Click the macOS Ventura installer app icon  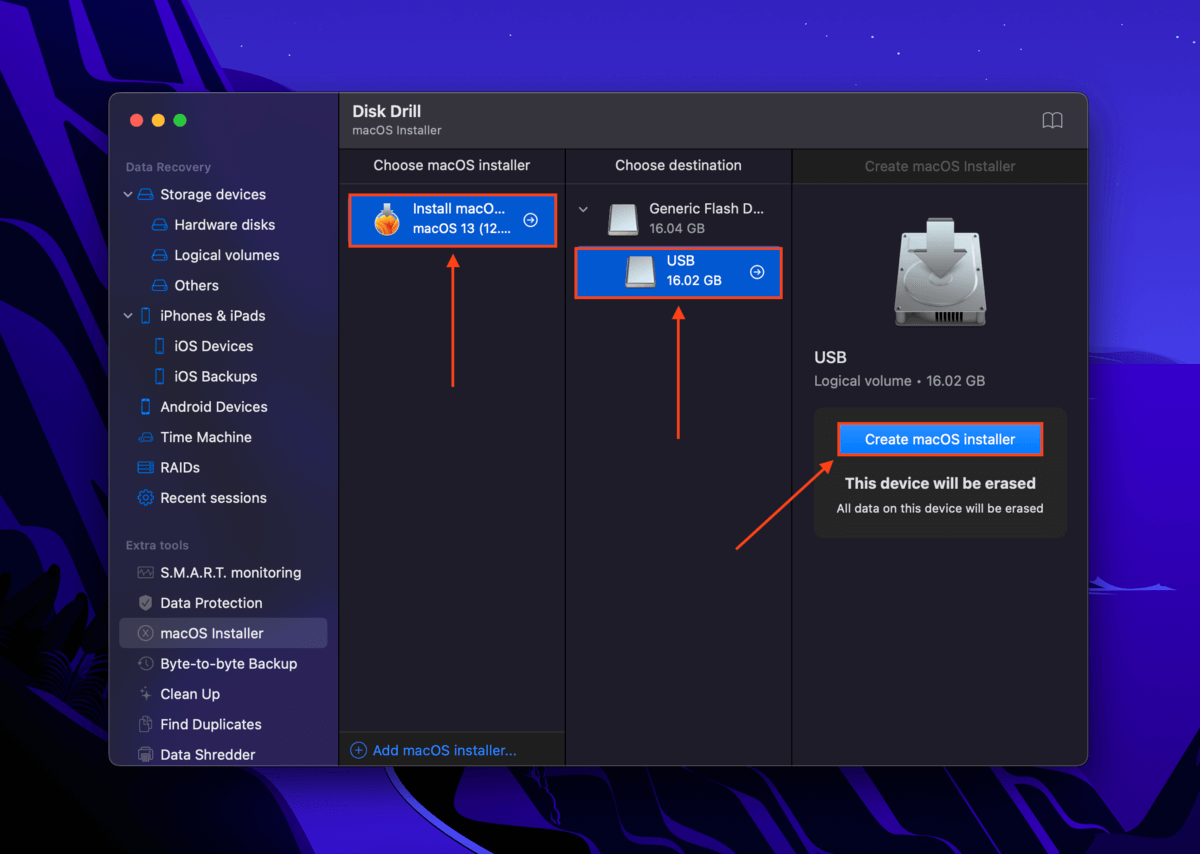tap(387, 219)
